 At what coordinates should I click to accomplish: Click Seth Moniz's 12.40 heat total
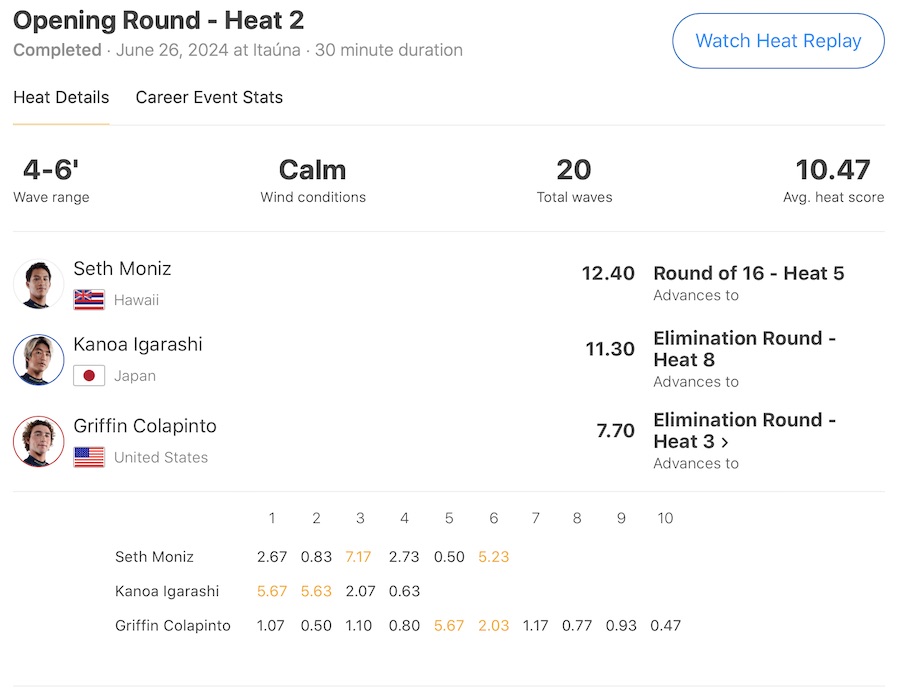608,273
